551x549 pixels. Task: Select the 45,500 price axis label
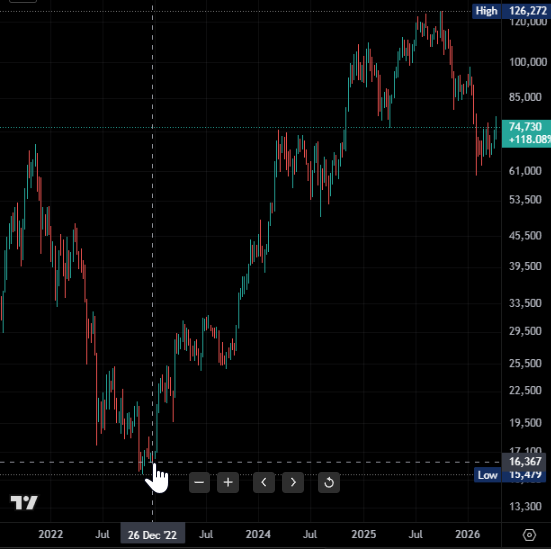pos(525,235)
